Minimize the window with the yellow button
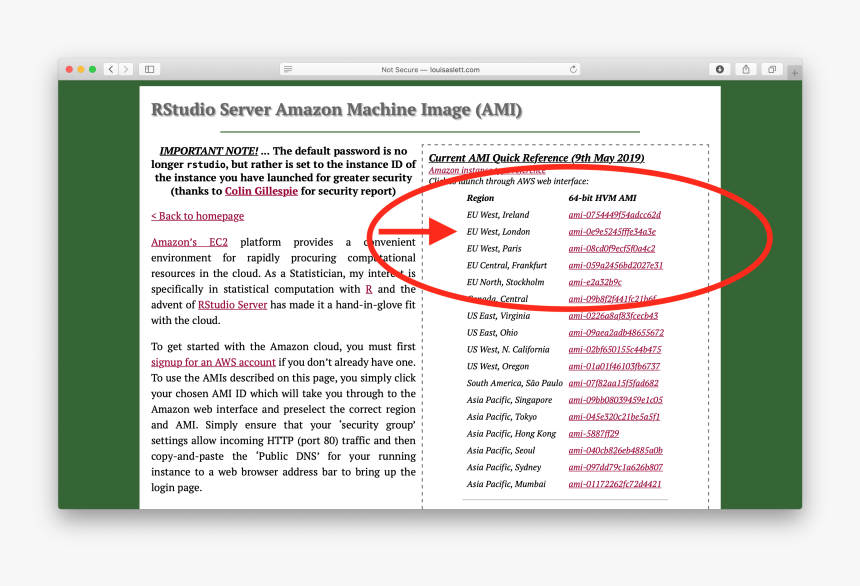Image resolution: width=860 pixels, height=586 pixels. point(81,69)
